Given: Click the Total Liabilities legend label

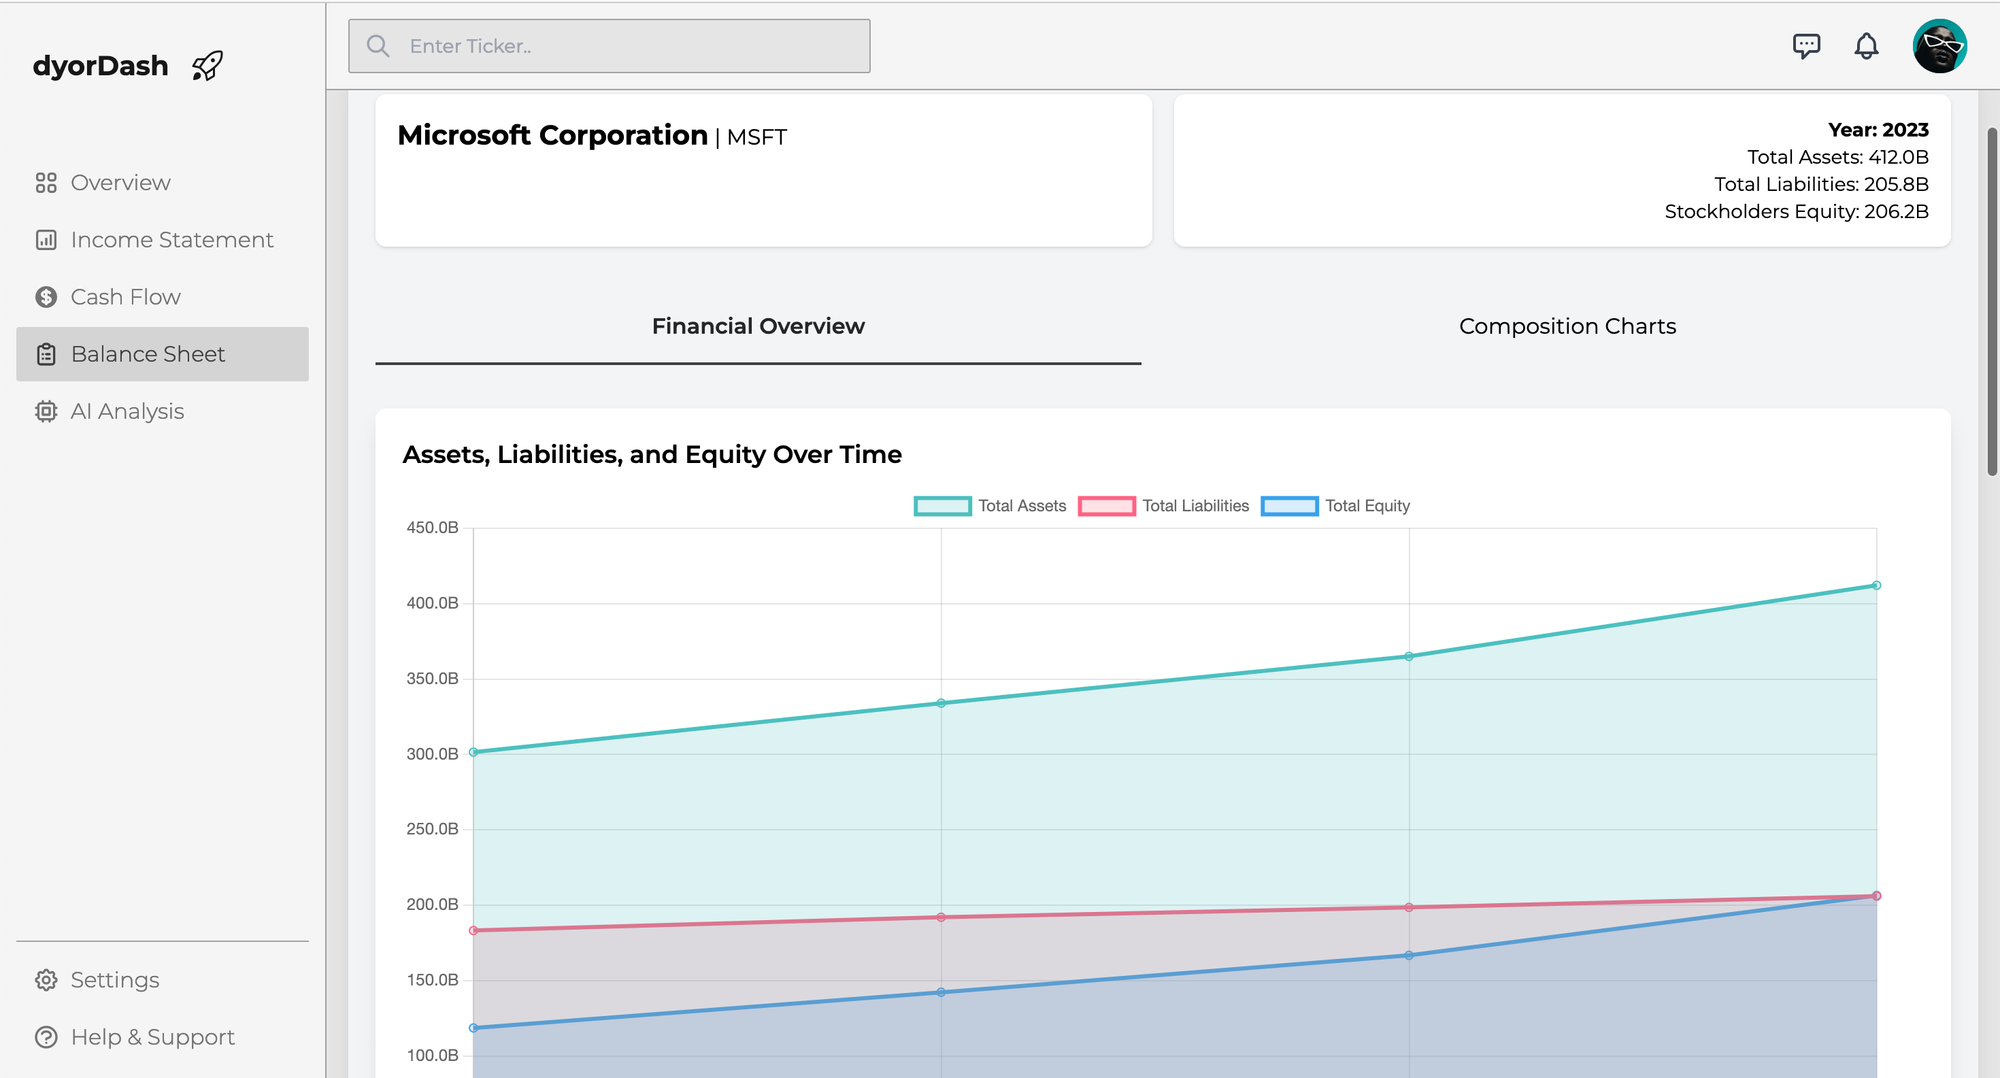Looking at the screenshot, I should (1196, 506).
